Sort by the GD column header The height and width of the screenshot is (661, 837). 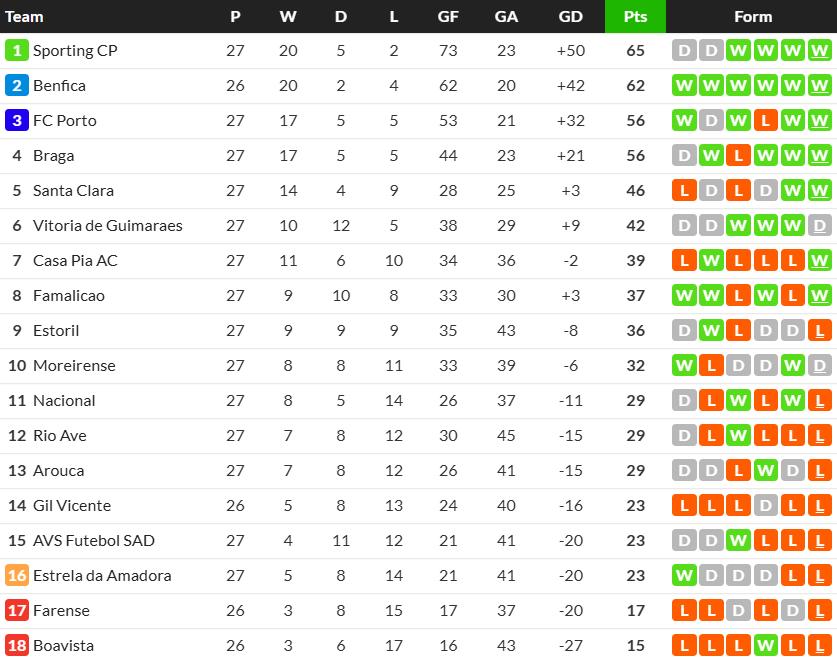570,17
